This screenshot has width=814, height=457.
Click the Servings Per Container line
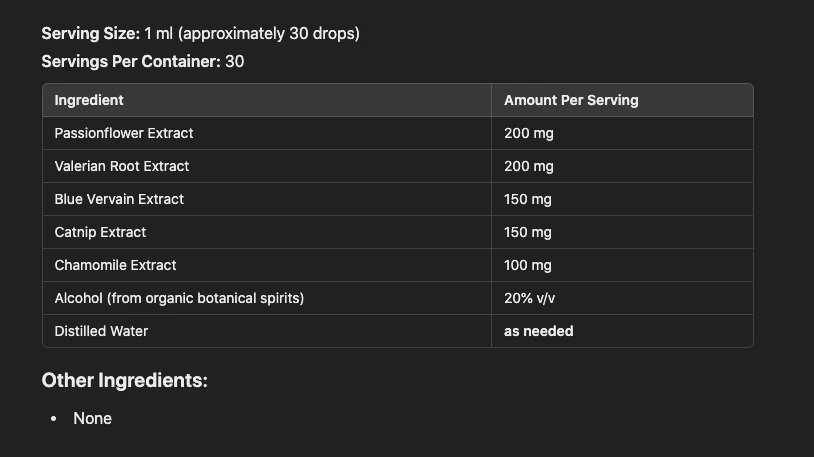point(142,62)
